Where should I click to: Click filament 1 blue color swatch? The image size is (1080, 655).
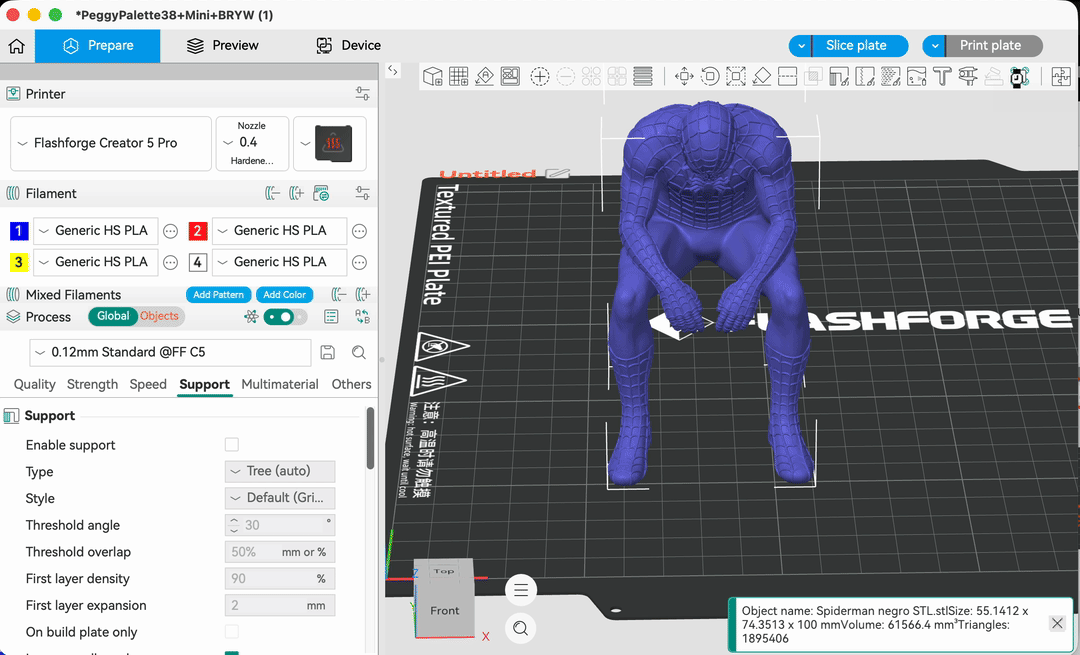click(19, 231)
